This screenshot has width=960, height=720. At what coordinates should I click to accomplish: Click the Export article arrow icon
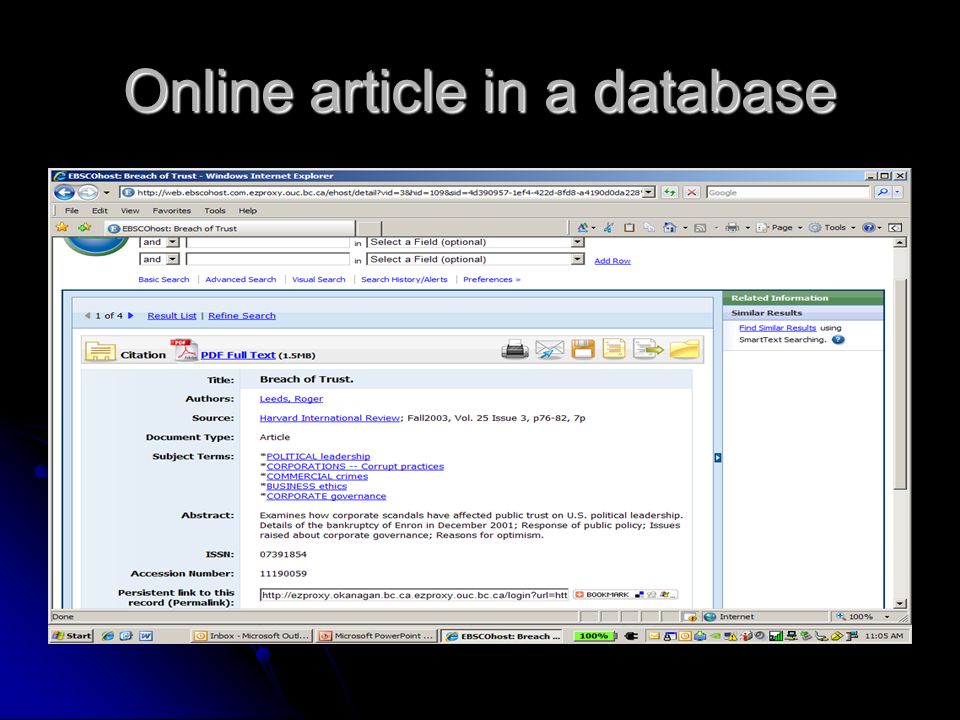pyautogui.click(x=648, y=350)
